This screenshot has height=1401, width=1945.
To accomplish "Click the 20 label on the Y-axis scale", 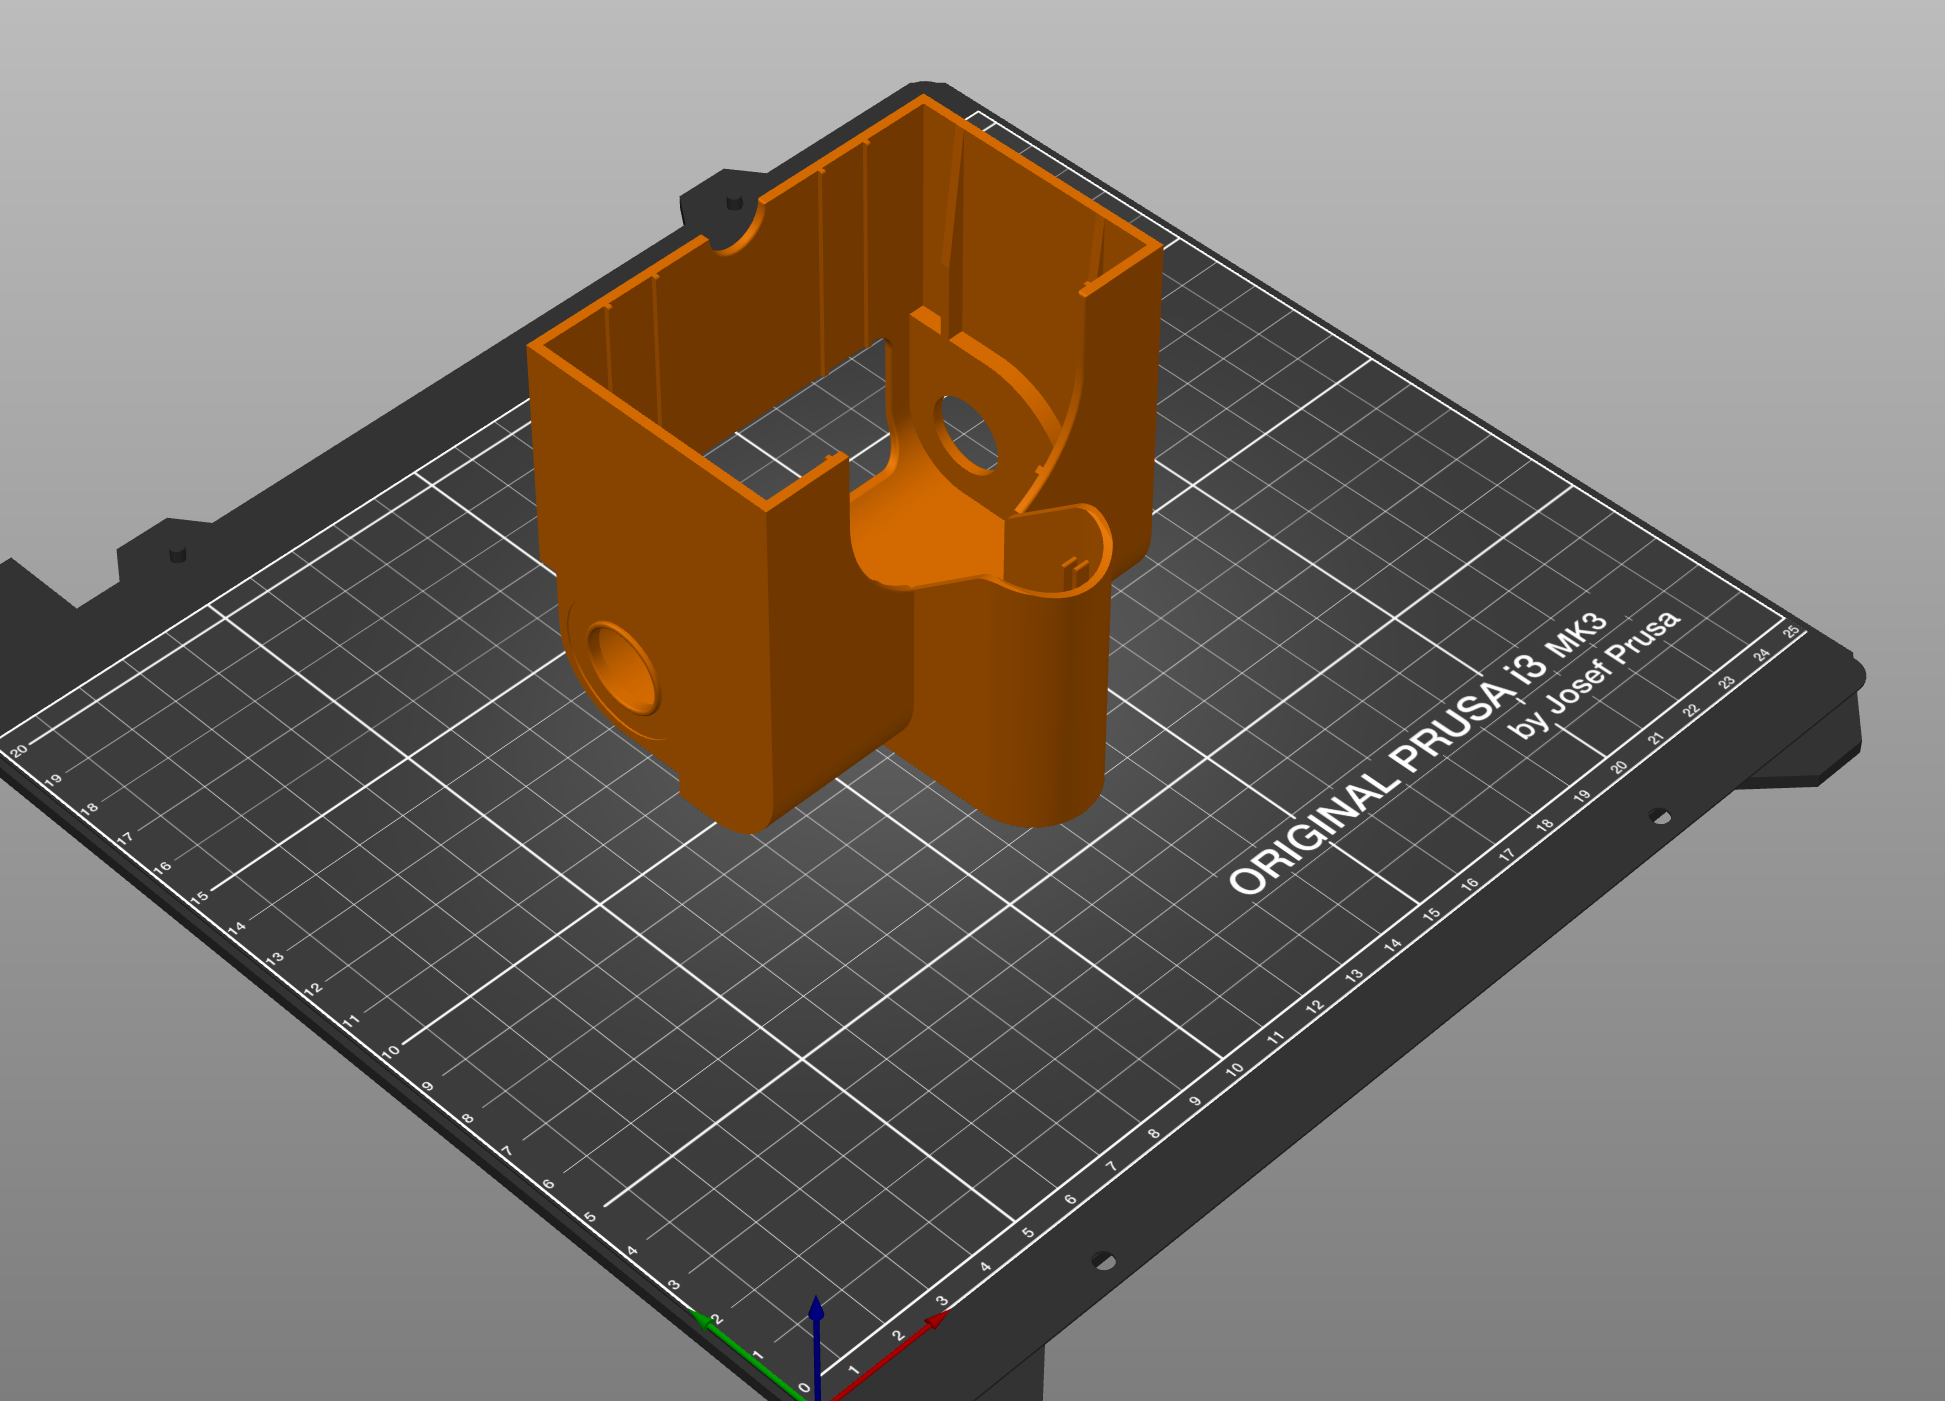I will coord(19,750).
